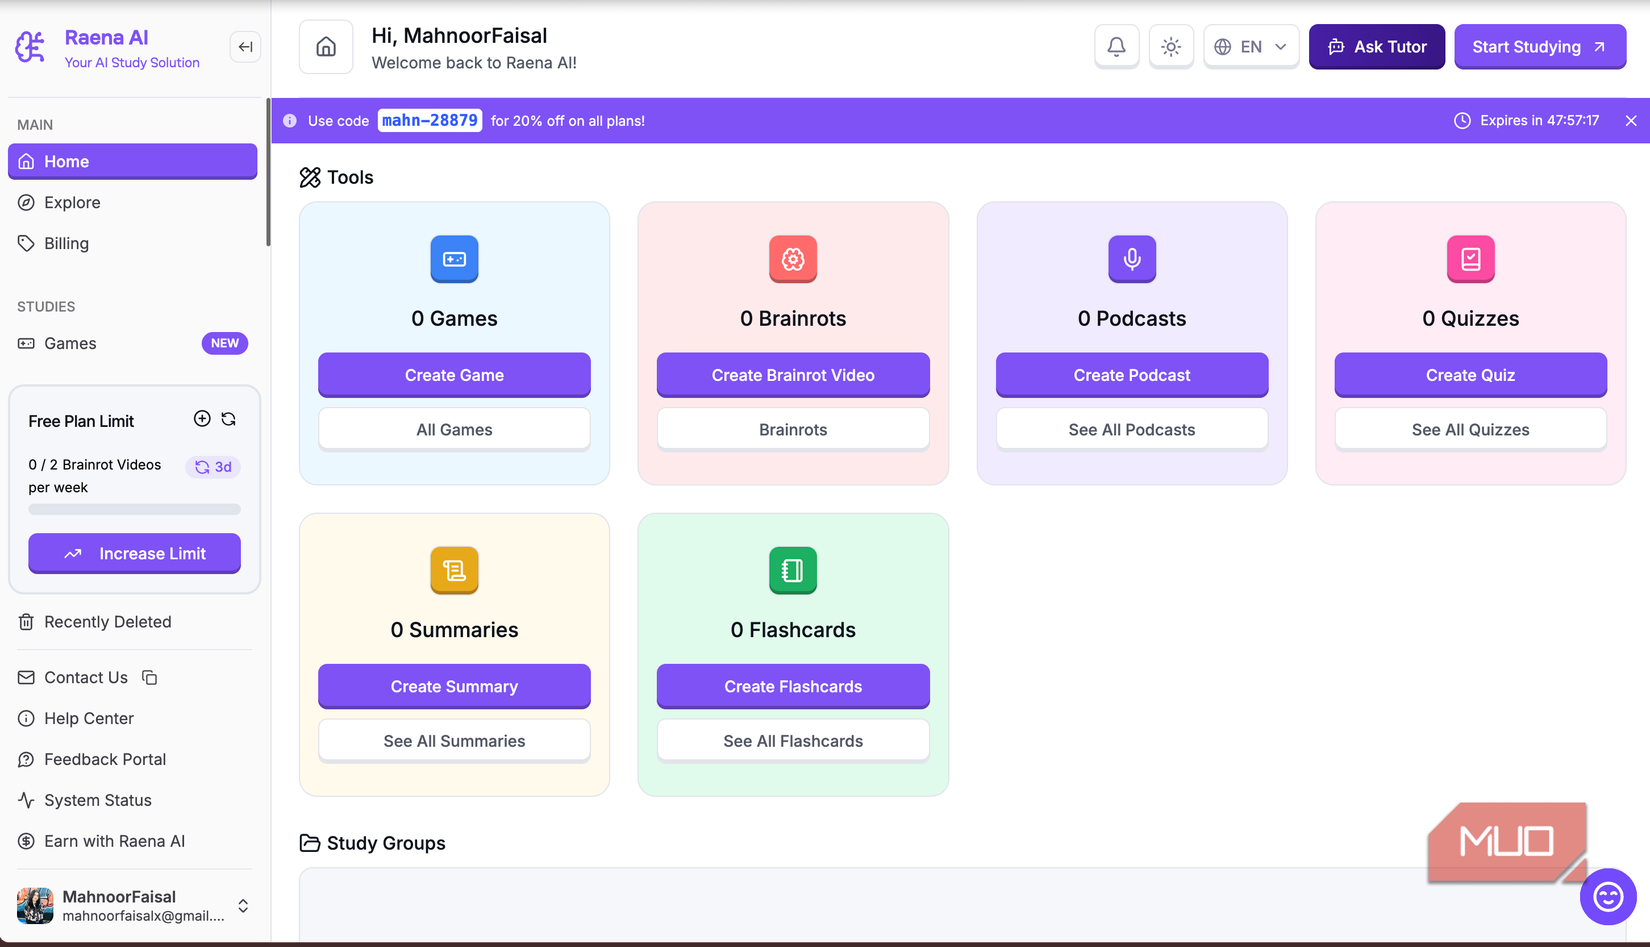Open the EN language dropdown
The height and width of the screenshot is (947, 1650).
(1251, 47)
